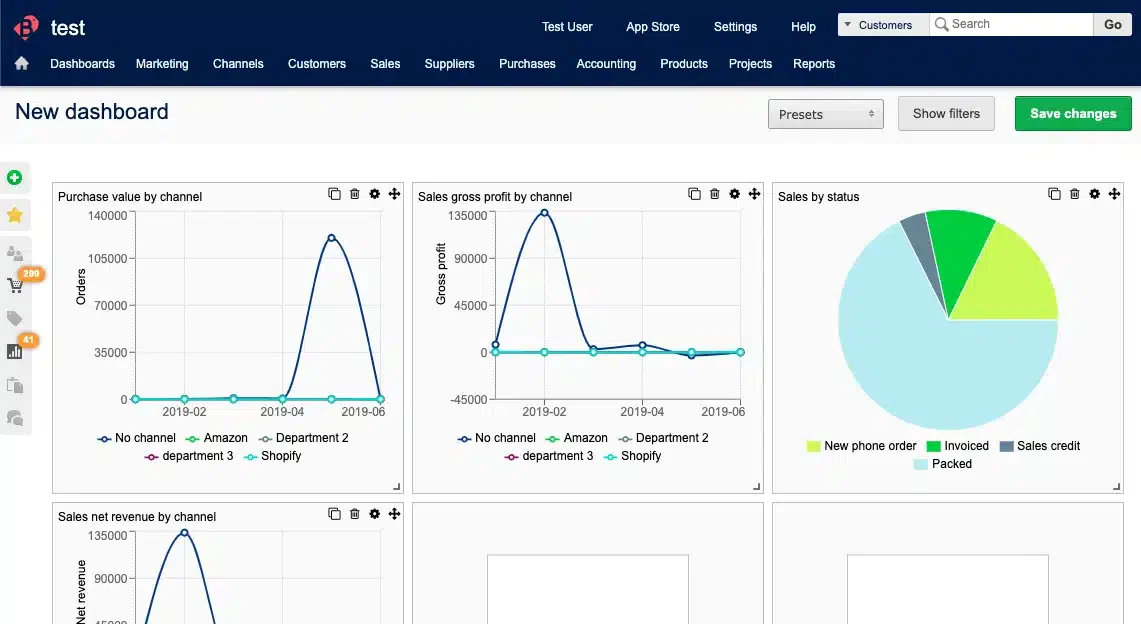Viewport: 1141px width, 624px height.
Task: Click the Brightpearl logo icon
Action: (26, 28)
